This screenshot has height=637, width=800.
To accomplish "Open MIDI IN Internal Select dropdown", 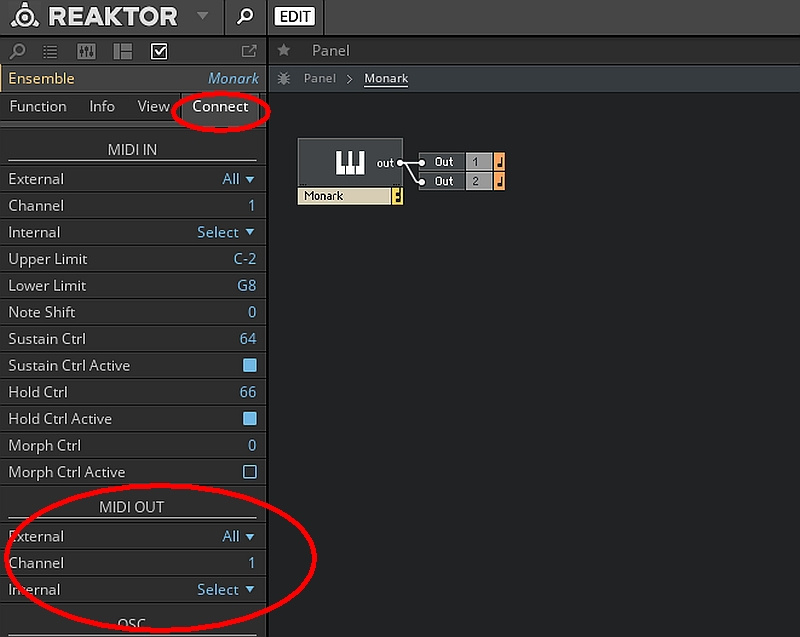I will click(226, 232).
